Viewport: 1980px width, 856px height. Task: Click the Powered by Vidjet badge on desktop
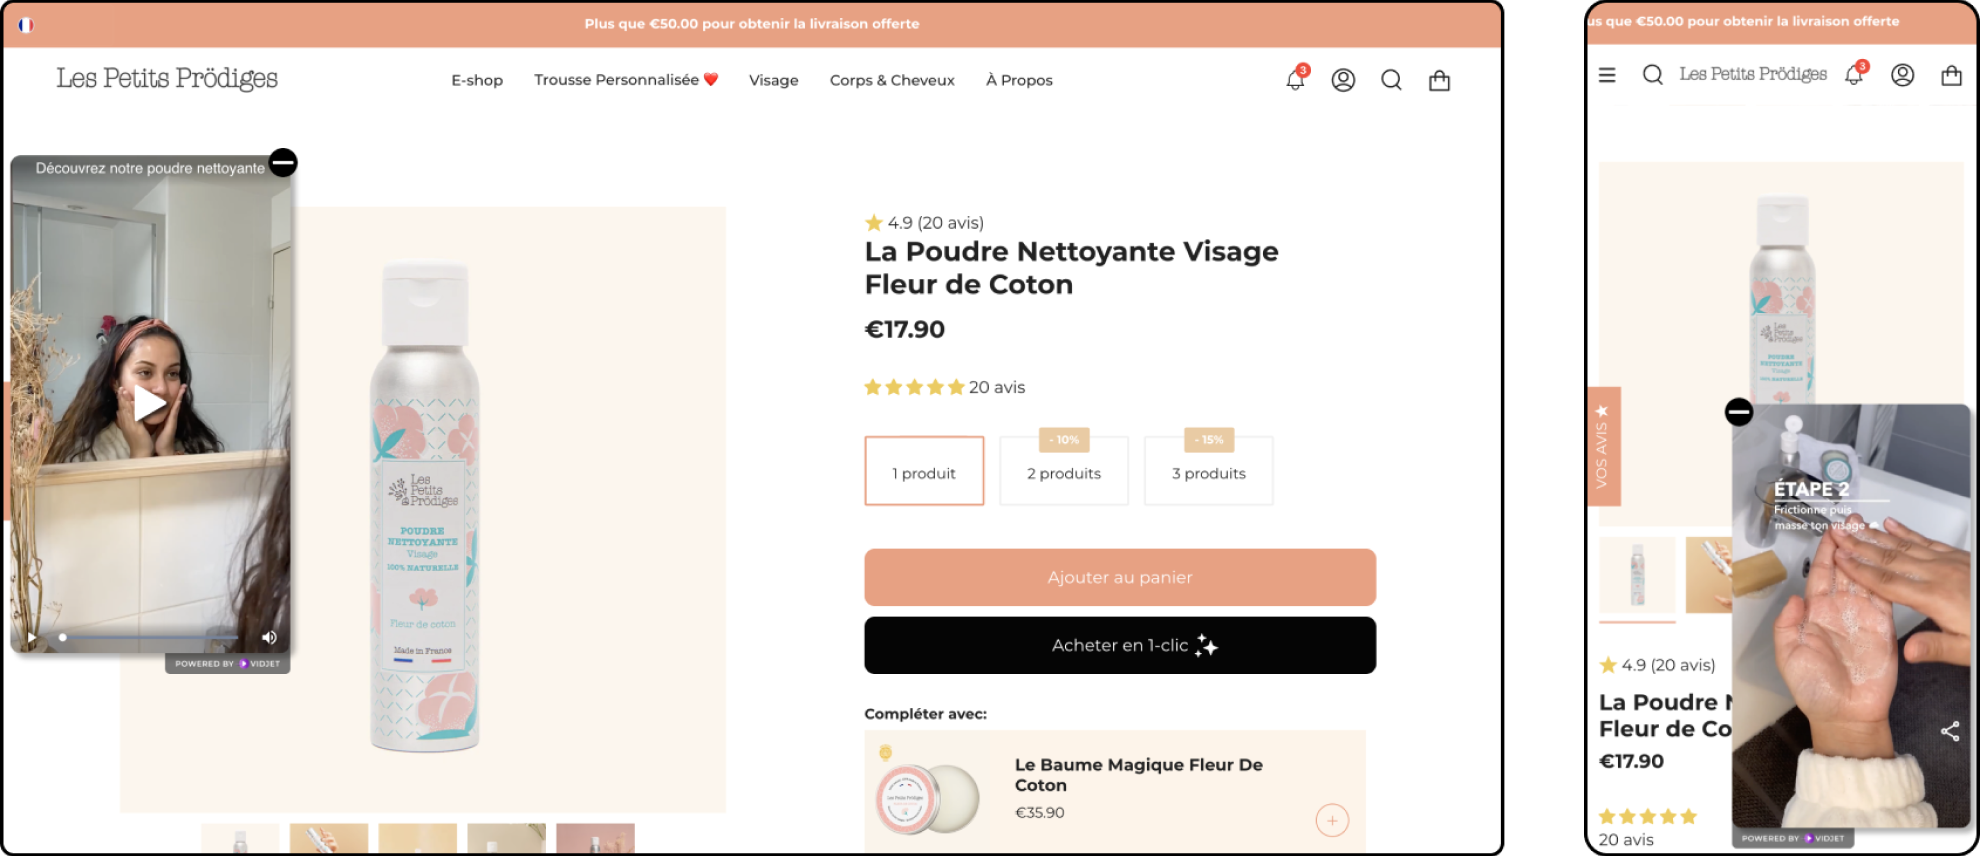[227, 663]
